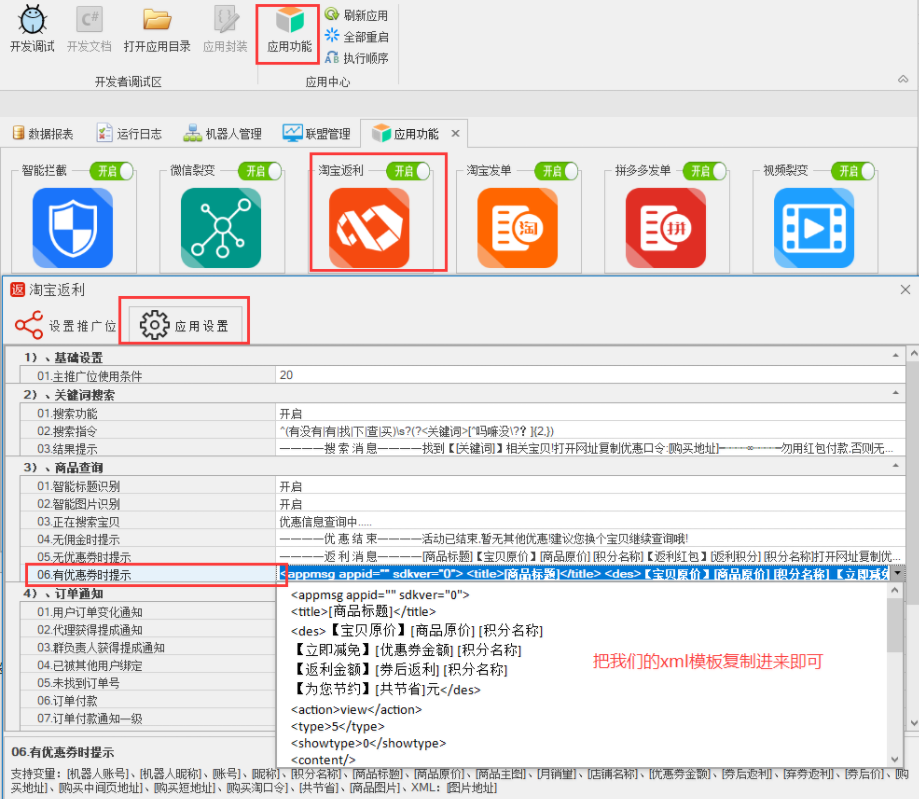Open the 开发调试 bug icon
The image size is (919, 799).
[x=32, y=29]
